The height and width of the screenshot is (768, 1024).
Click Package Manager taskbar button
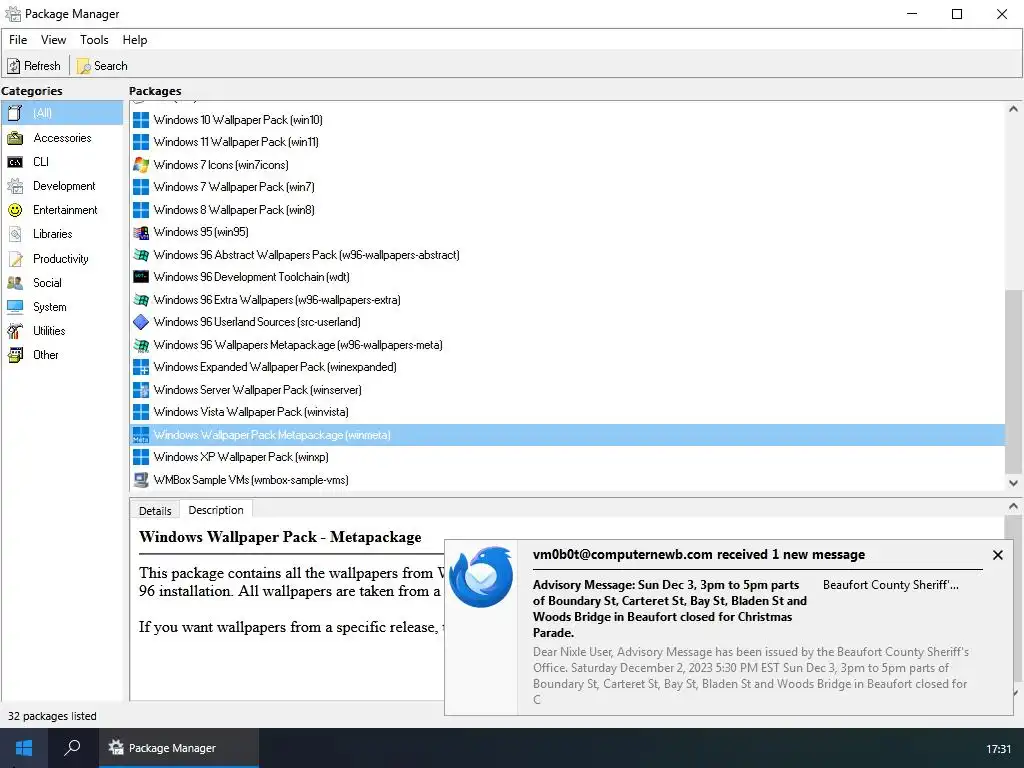pyautogui.click(x=178, y=748)
